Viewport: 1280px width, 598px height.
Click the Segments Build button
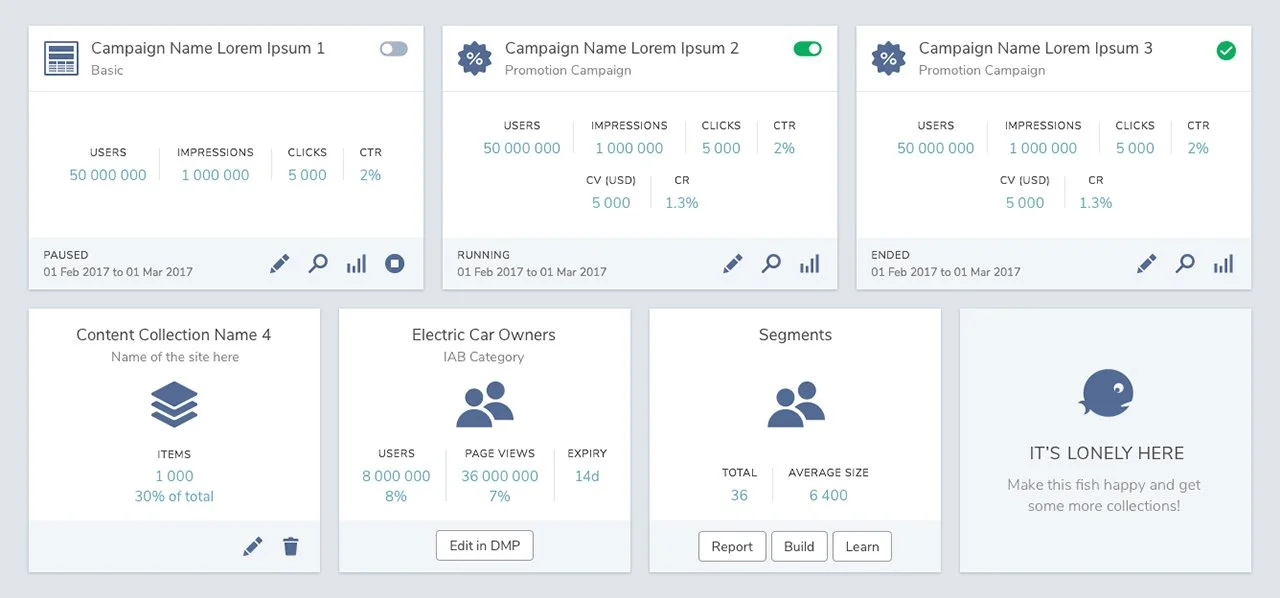pos(799,547)
